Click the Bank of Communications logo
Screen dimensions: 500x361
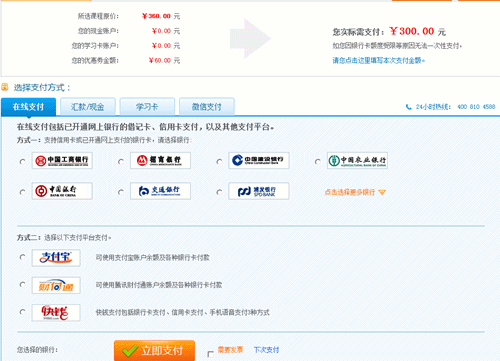[160, 191]
